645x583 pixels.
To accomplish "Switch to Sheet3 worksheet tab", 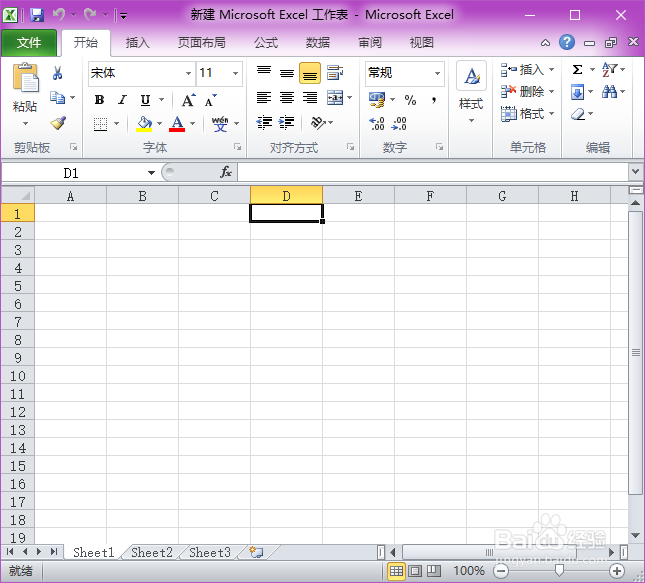I will coord(210,552).
